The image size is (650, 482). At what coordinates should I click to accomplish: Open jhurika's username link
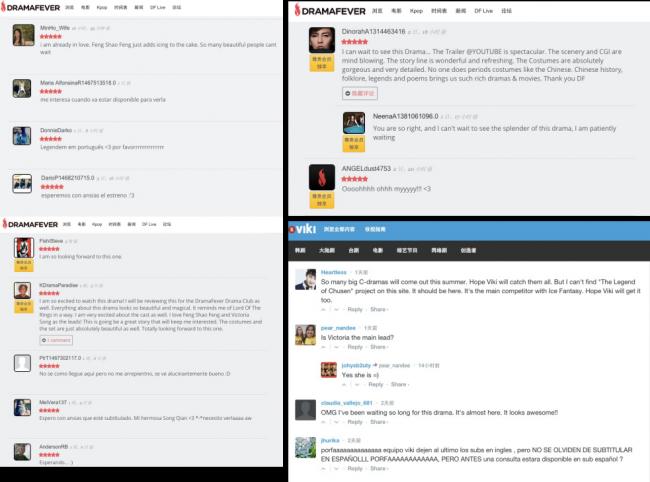pyautogui.click(x=332, y=440)
